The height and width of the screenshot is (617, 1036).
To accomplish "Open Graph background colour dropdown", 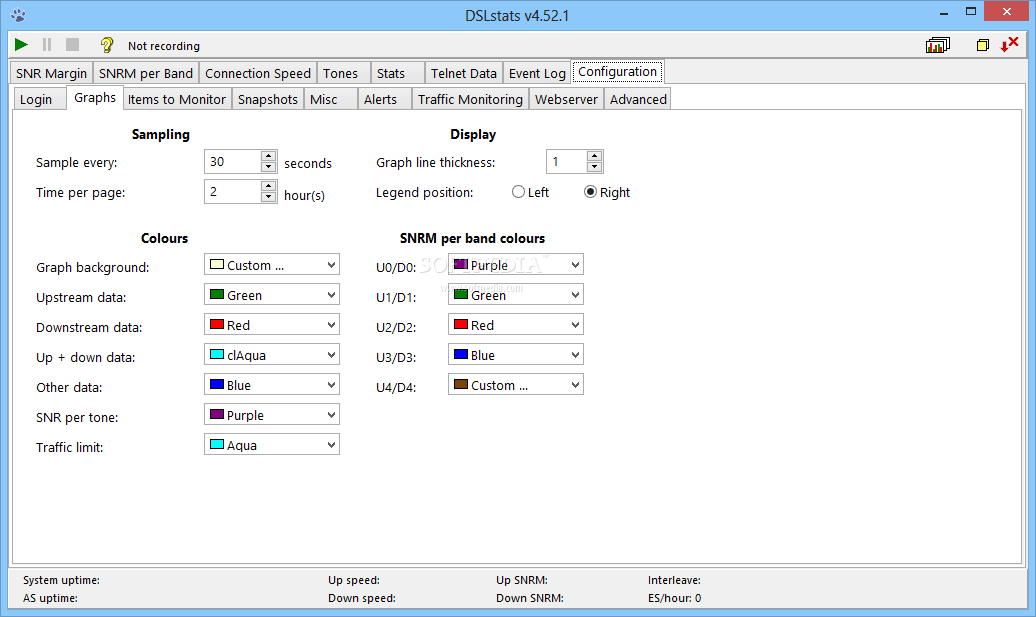I will (x=272, y=265).
